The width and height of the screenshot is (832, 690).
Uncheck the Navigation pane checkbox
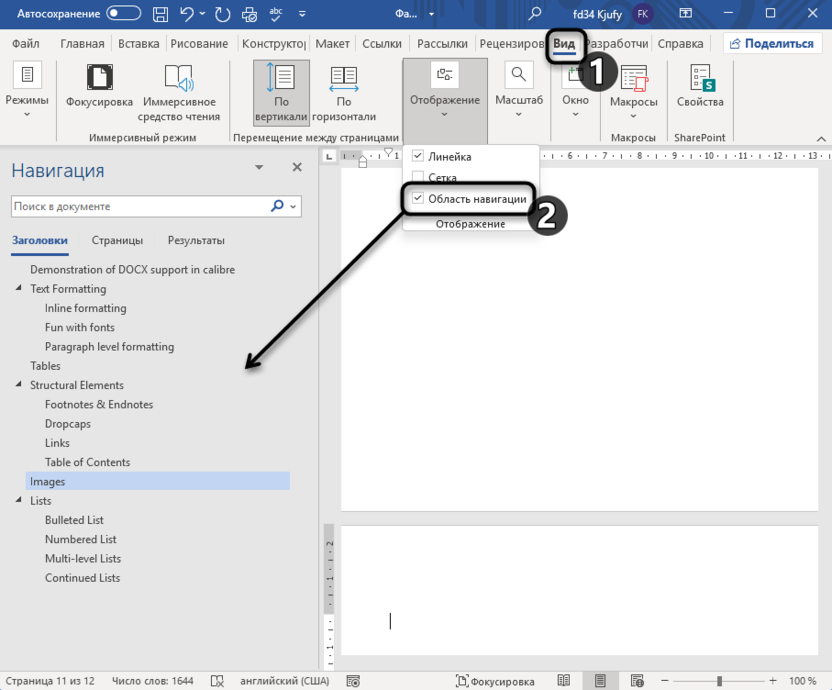(418, 198)
